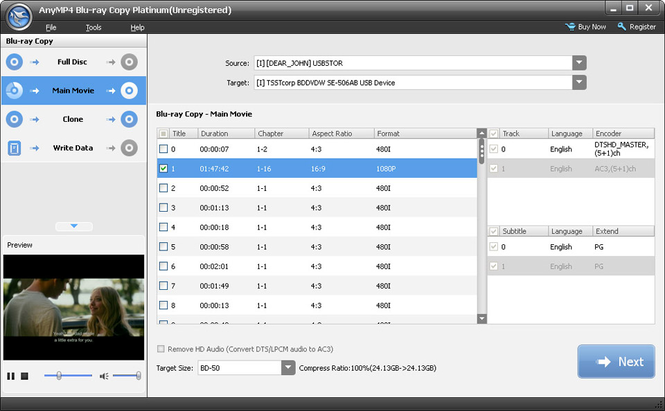Tick the checkbox for title 7
The width and height of the screenshot is (665, 411).
tap(163, 285)
